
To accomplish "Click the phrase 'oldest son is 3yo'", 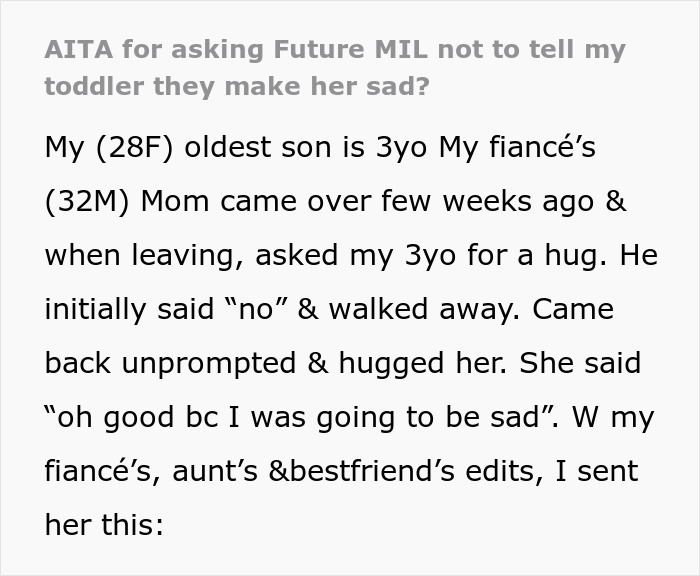I will 305,146.
